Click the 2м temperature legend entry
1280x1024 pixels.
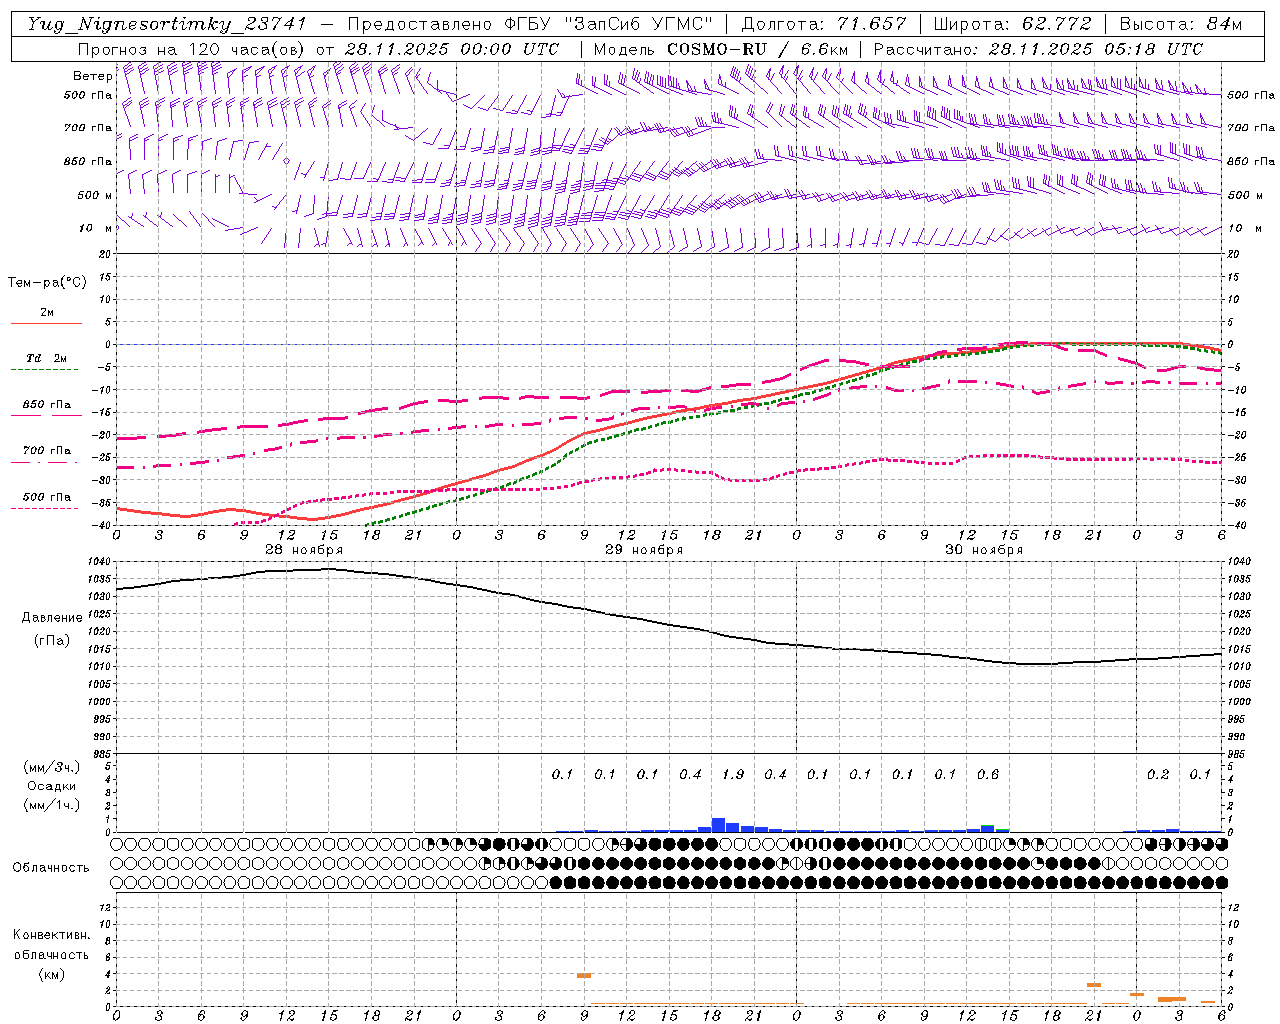point(47,313)
